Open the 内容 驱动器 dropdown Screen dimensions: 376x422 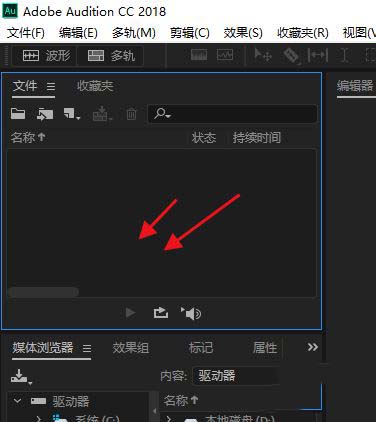coord(236,376)
